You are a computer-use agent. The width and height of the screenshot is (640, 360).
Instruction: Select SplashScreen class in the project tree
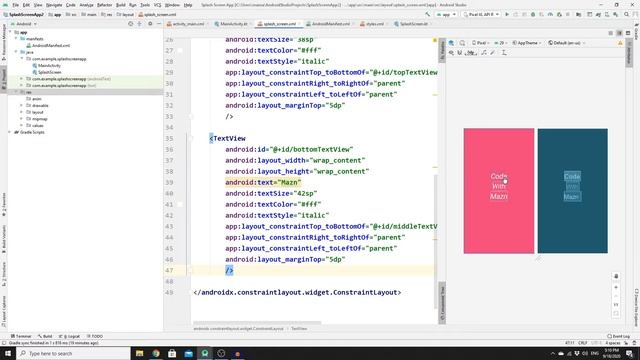[x=47, y=72]
